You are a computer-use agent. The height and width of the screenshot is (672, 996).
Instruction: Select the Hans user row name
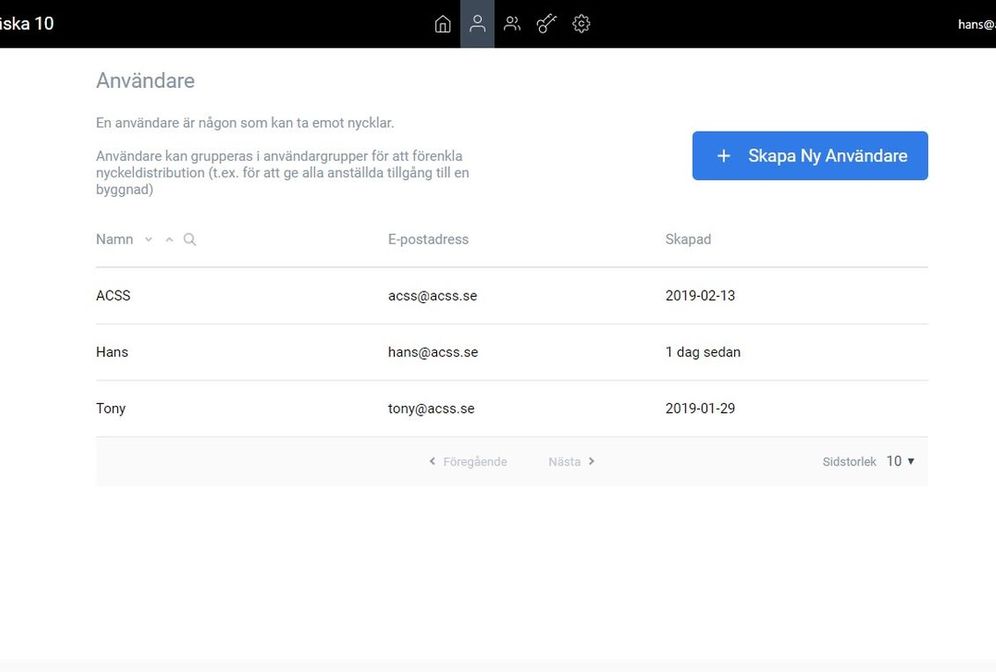(112, 352)
